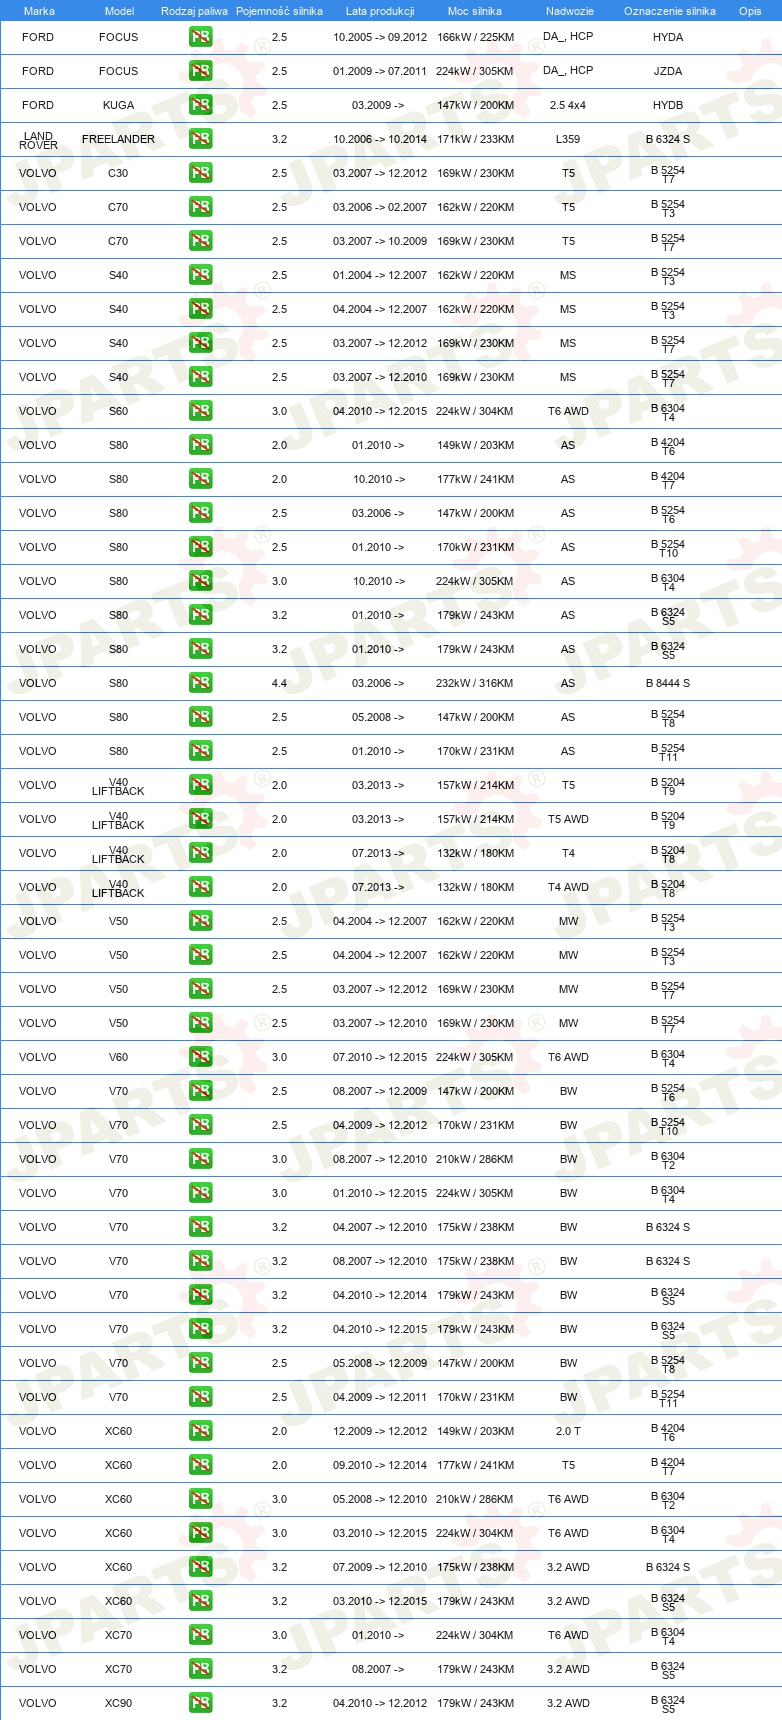Click petrol fuel icon in Ford Focus JZDA row
782x1720 pixels.
point(200,71)
